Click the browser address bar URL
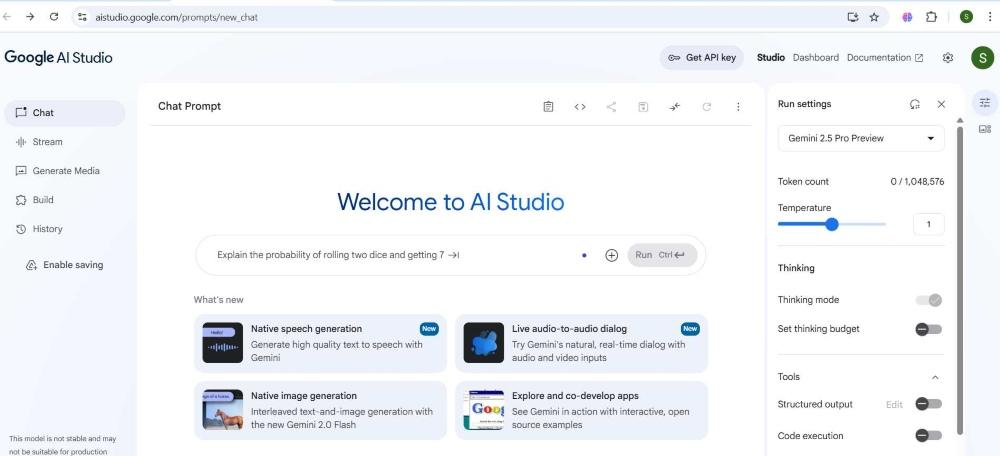1000x456 pixels. 177,17
